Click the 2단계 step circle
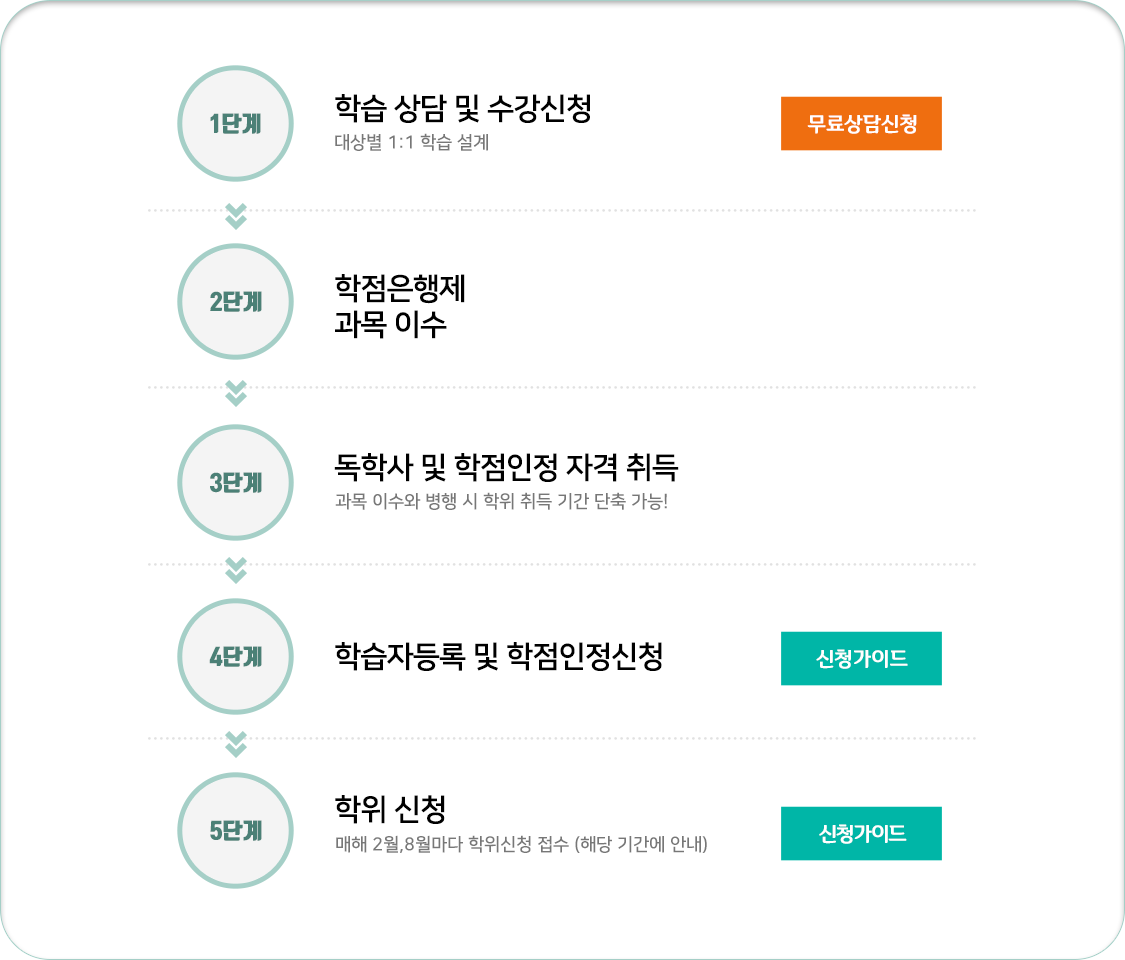This screenshot has width=1125, height=960. pos(235,301)
